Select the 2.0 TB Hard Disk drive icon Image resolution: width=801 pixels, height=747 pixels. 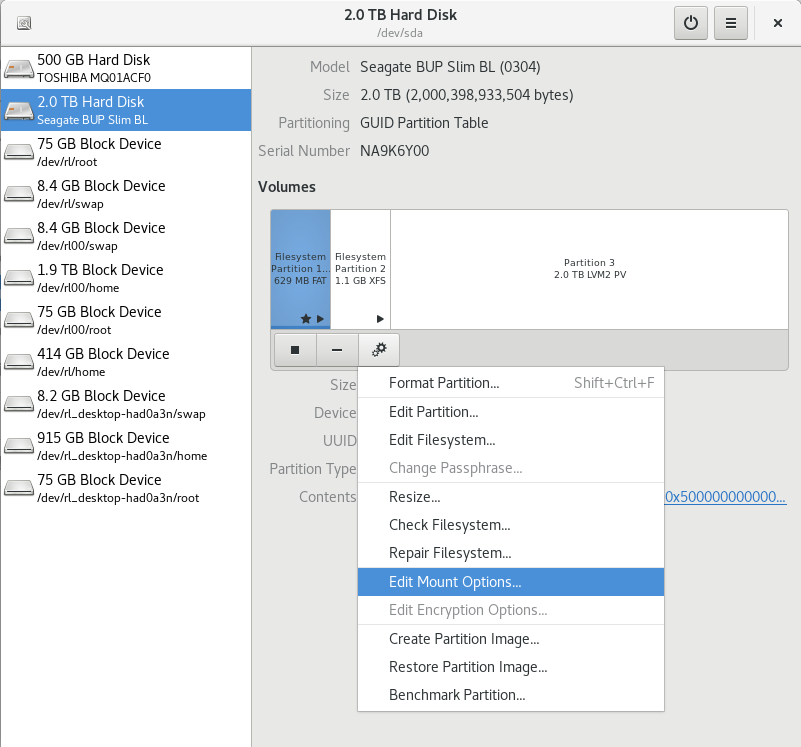[19, 110]
